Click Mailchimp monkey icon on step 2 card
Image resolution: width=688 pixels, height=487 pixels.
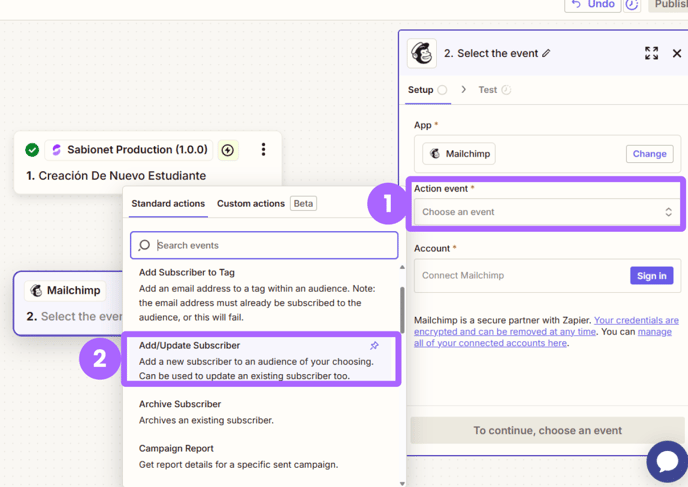(36, 290)
